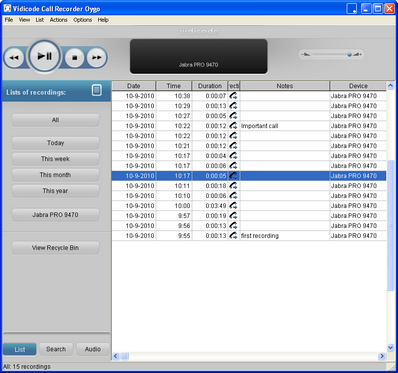Click the time 10:29 cell
This screenshot has width=398, height=373.
point(174,106)
